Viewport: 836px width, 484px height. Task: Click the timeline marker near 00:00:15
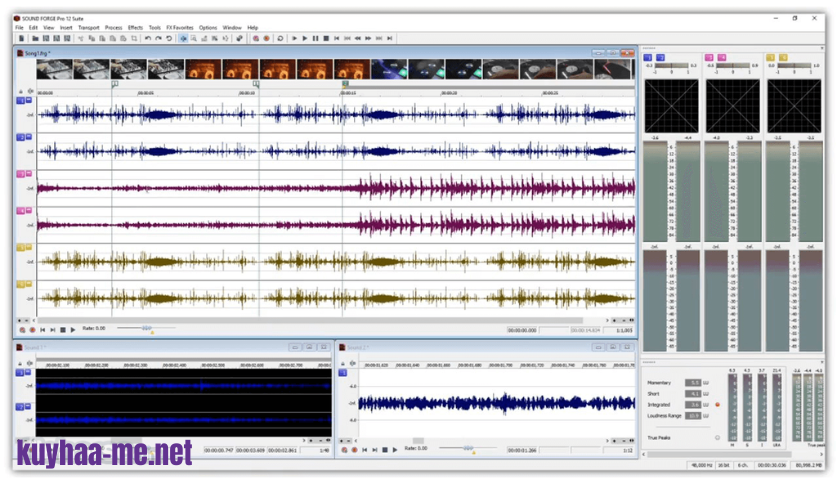click(x=345, y=84)
